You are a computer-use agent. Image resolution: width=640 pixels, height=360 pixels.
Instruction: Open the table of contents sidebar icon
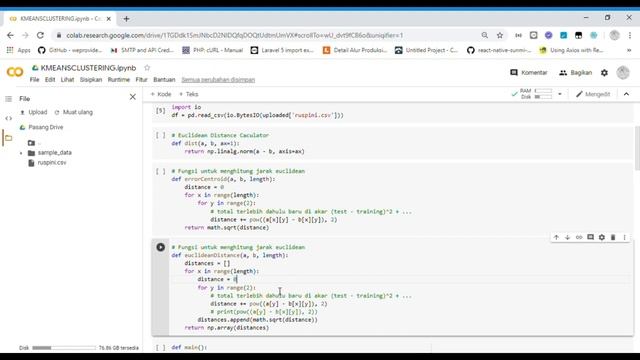[x=9, y=99]
